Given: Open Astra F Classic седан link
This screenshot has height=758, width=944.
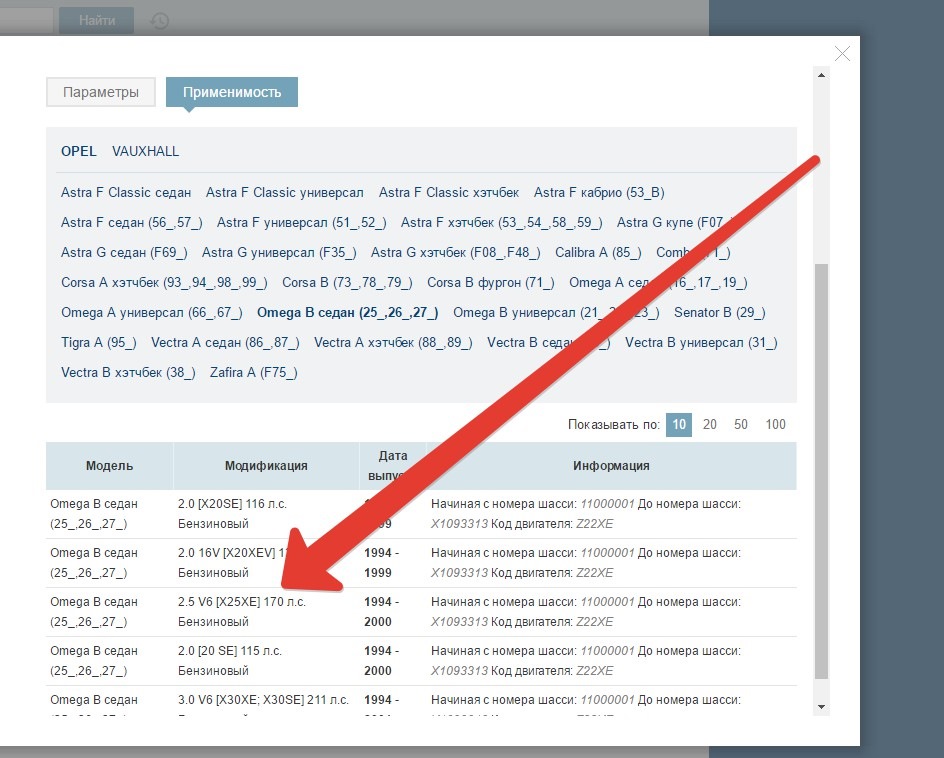Looking at the screenshot, I should click(x=126, y=193).
